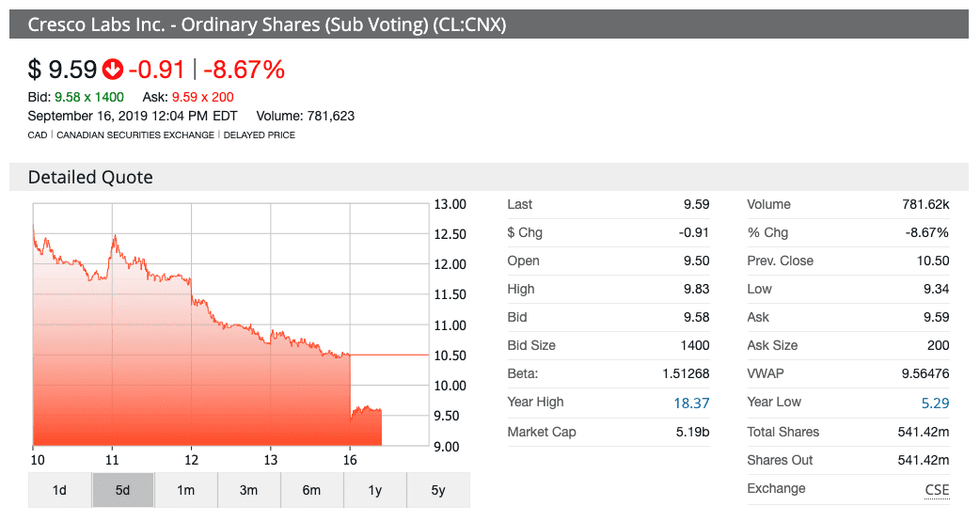
Task: Click the date 16 marker on chart axis
Action: click(x=351, y=461)
